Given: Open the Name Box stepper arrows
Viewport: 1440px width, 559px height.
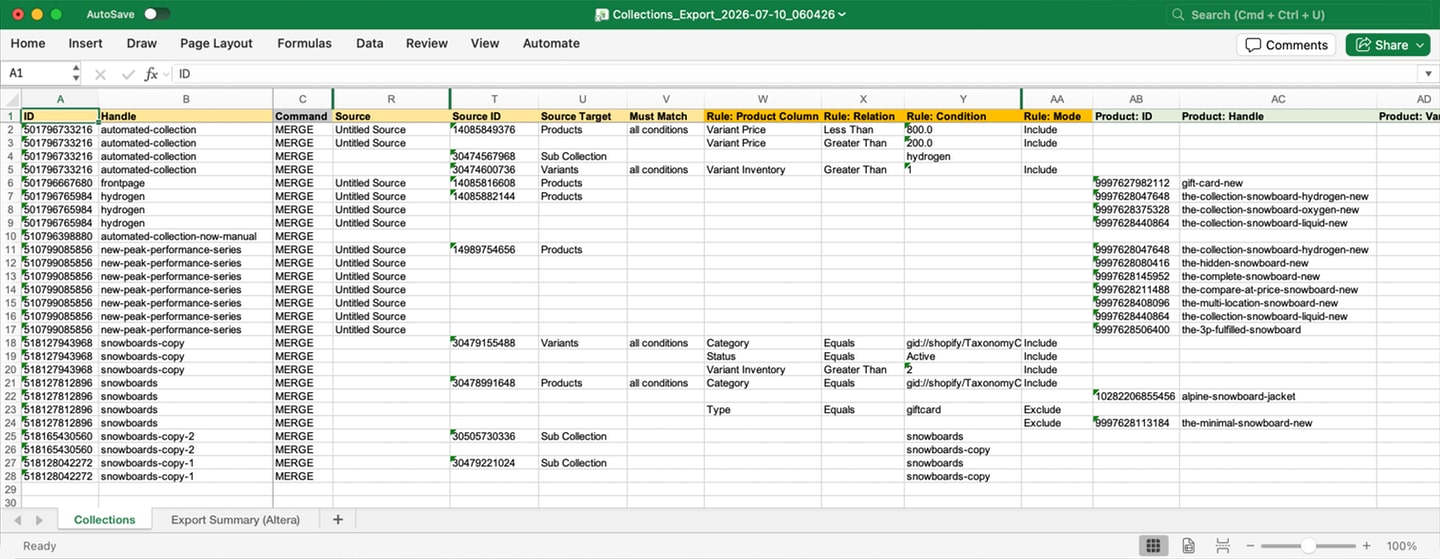Looking at the screenshot, I should (75, 74).
